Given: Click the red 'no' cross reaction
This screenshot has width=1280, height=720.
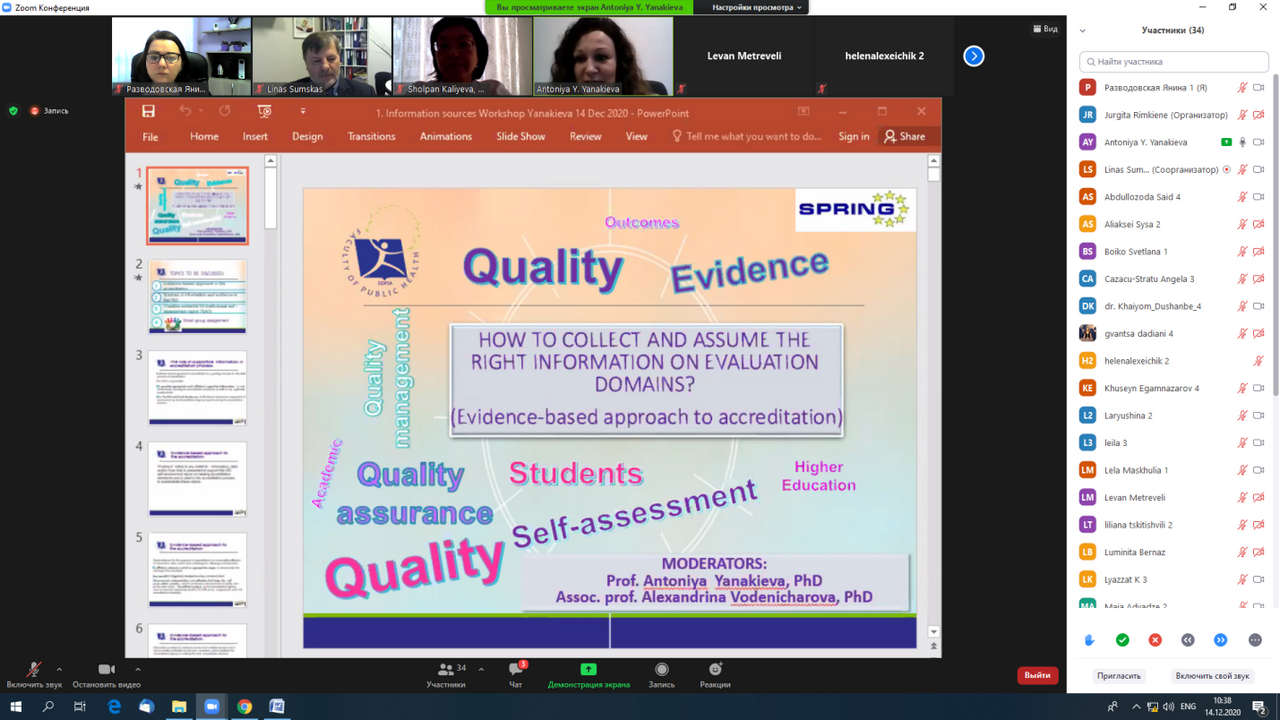Looking at the screenshot, I should click(x=1155, y=640).
